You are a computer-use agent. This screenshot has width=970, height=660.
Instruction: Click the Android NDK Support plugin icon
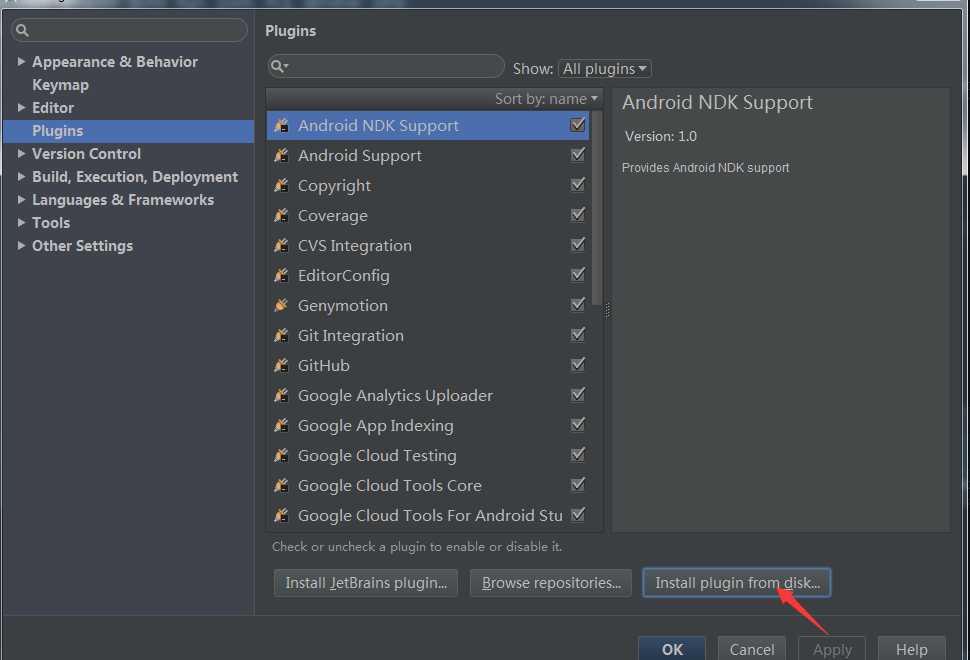[x=281, y=126]
